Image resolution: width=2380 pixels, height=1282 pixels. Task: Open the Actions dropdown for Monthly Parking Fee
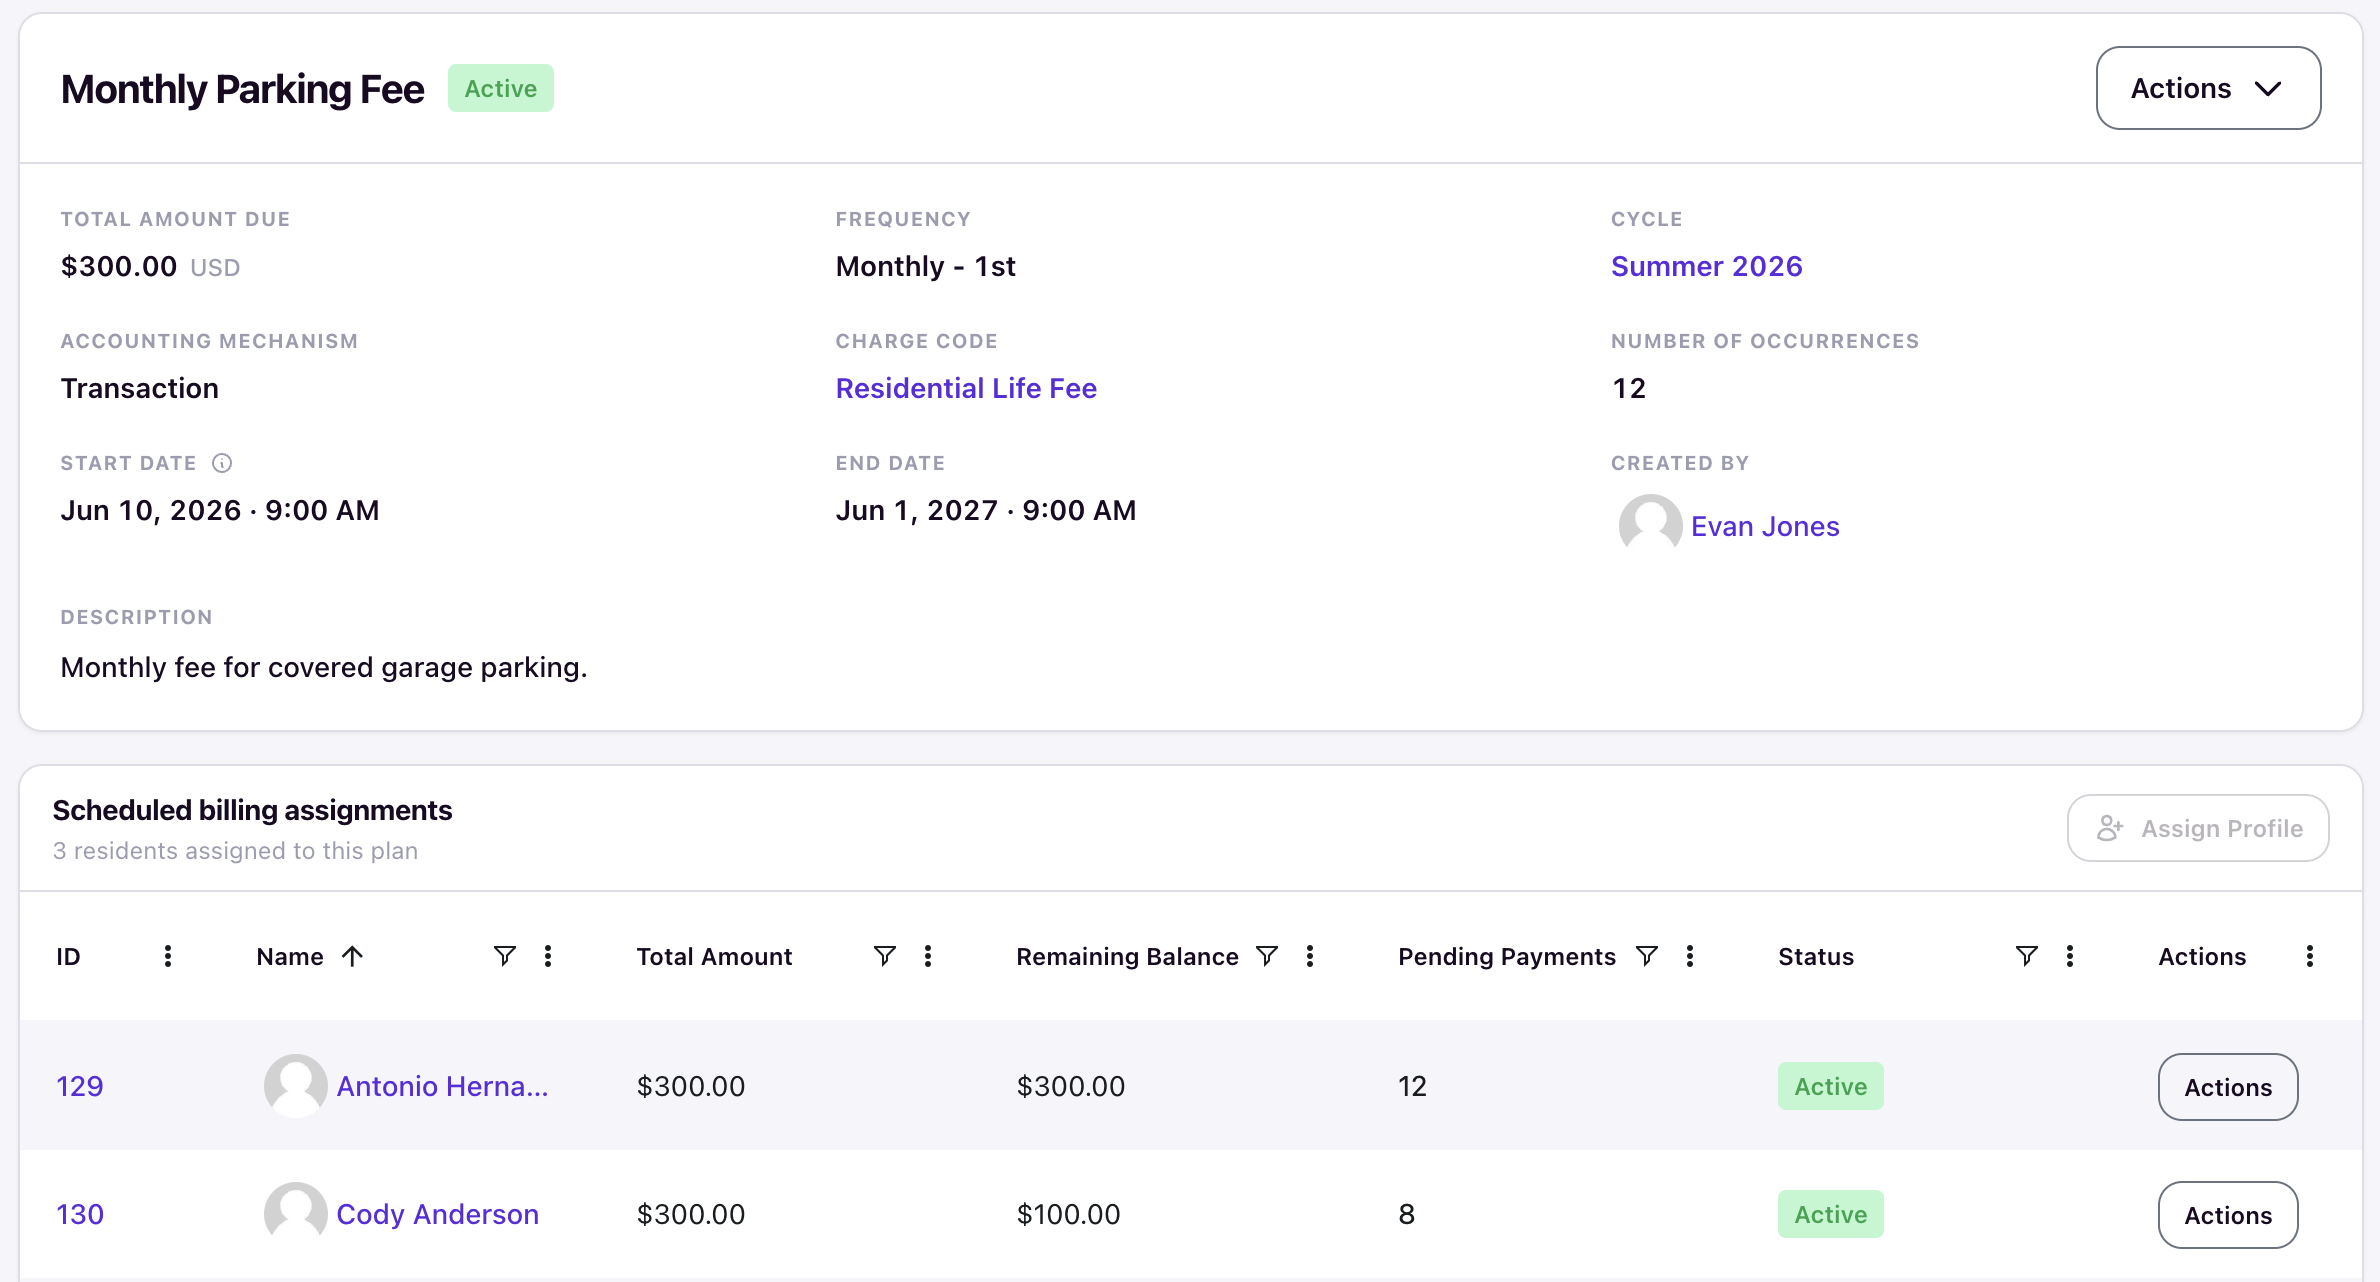click(x=2208, y=88)
